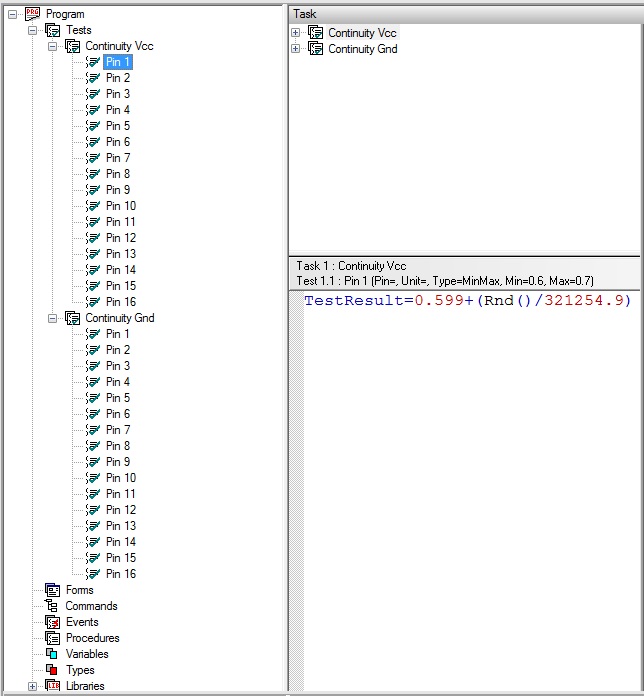This screenshot has width=644, height=696.
Task: Select Pin 8 under Continuity Gnd
Action: click(118, 446)
